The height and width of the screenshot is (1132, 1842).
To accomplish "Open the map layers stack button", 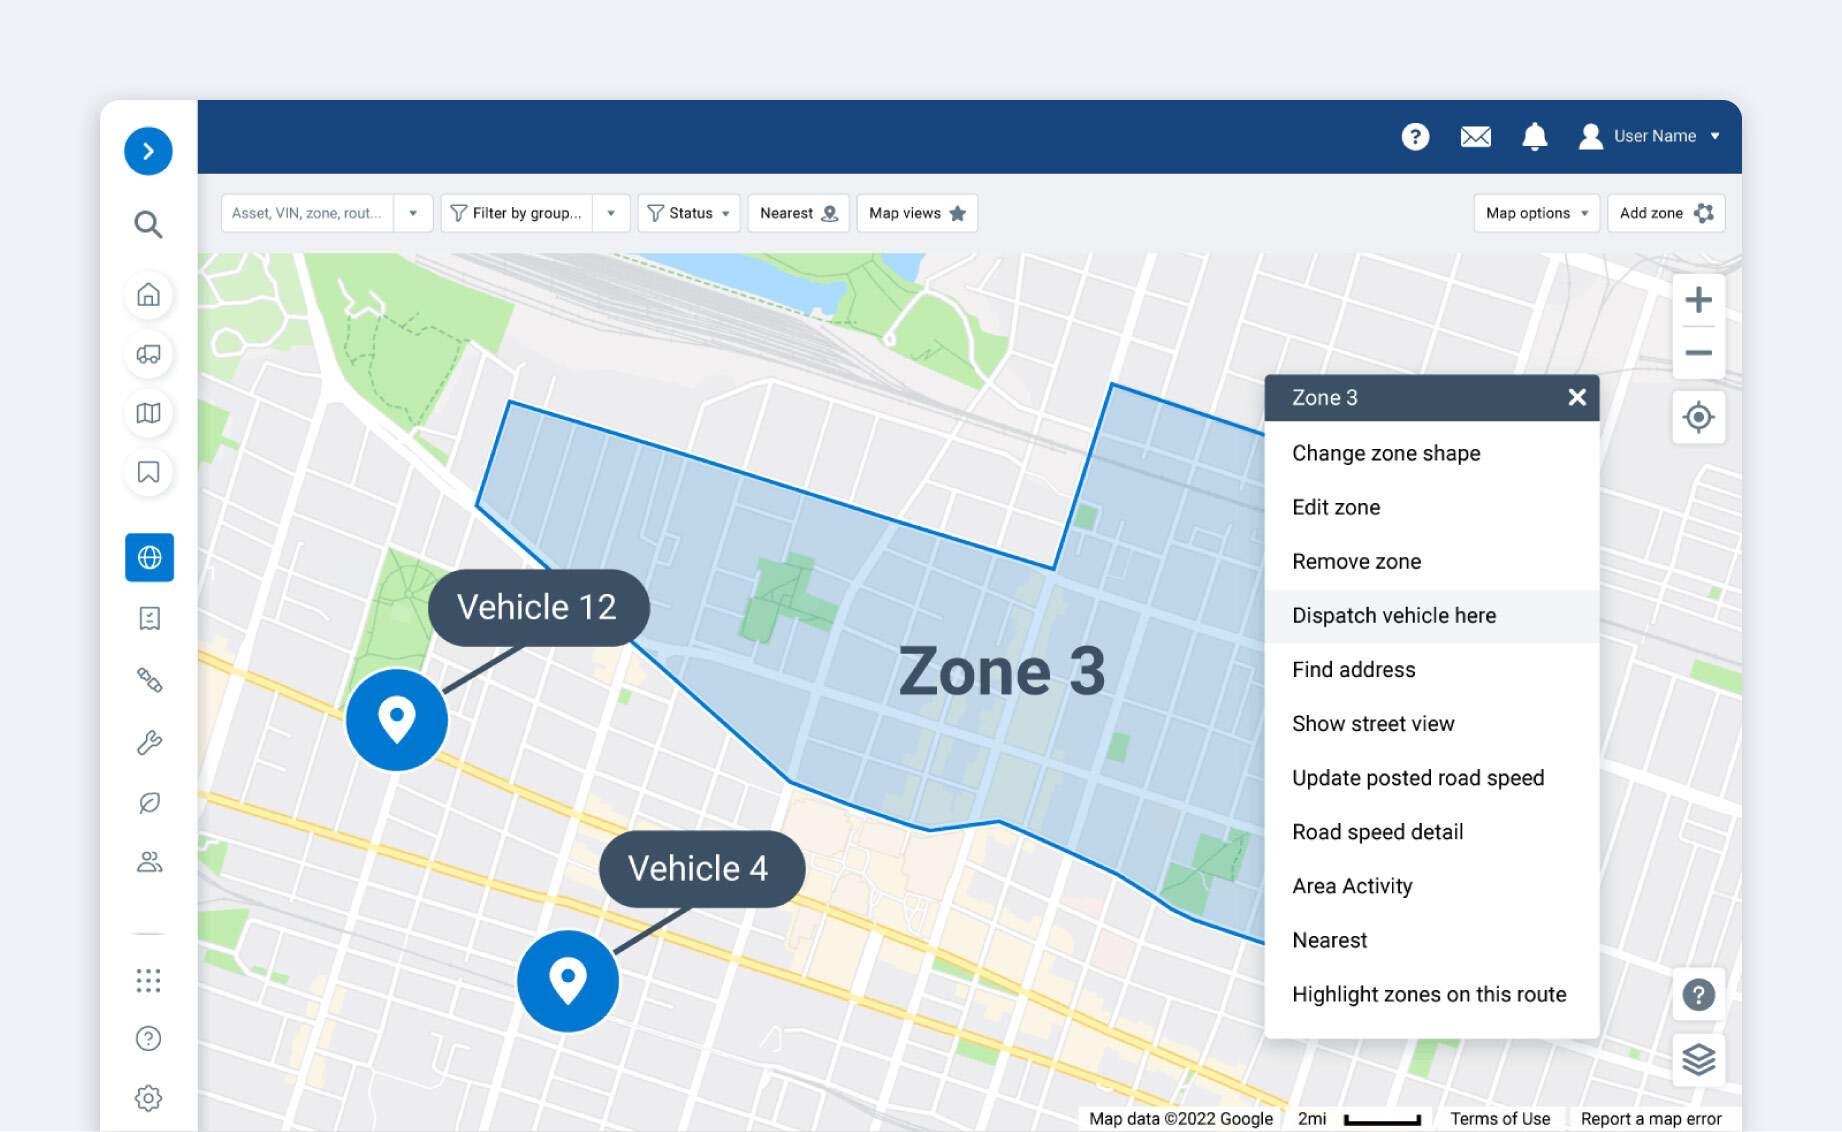I will [x=1698, y=1059].
